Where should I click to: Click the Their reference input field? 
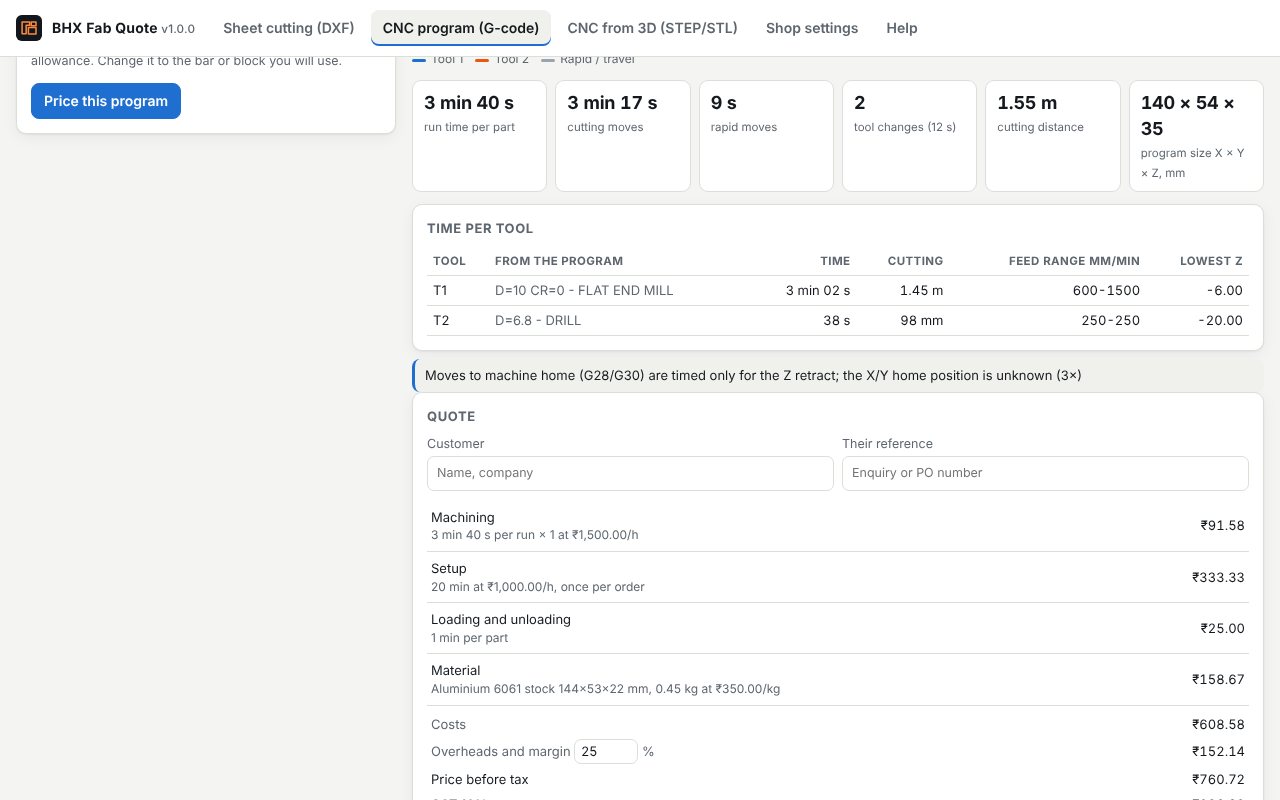[1045, 473]
